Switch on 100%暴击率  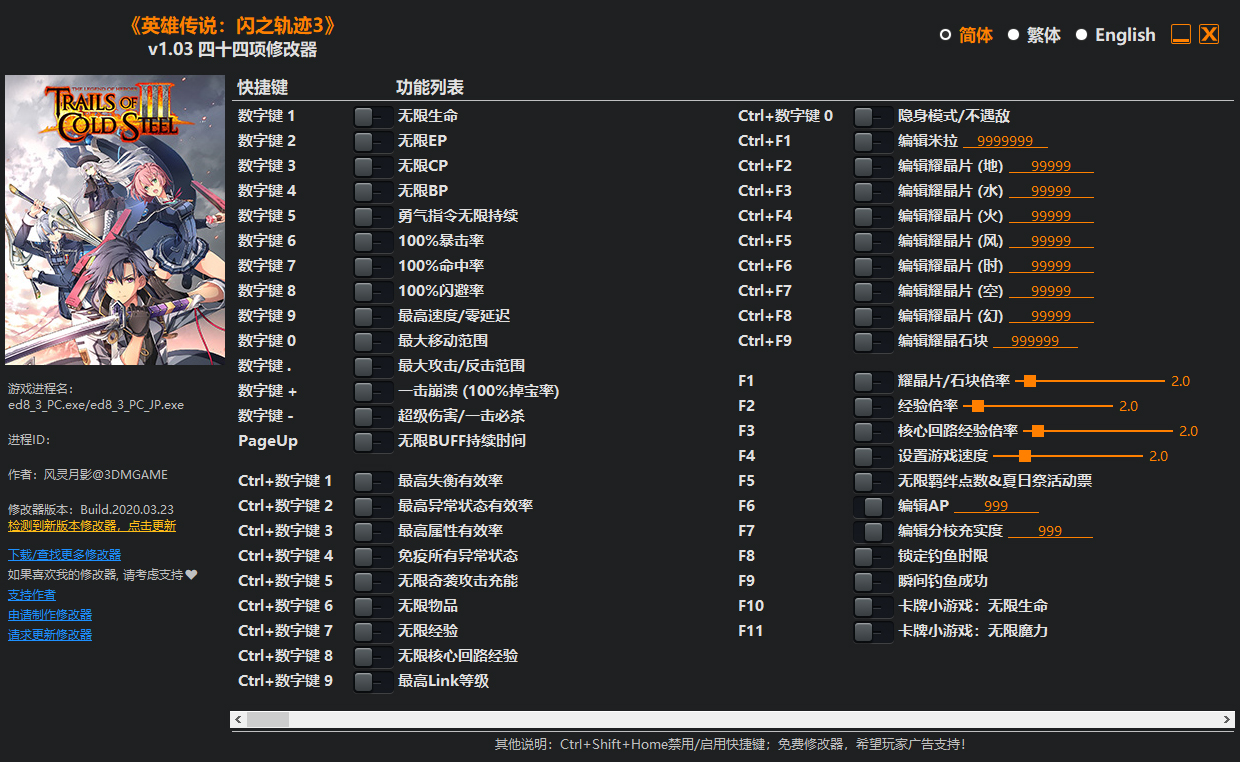(373, 241)
